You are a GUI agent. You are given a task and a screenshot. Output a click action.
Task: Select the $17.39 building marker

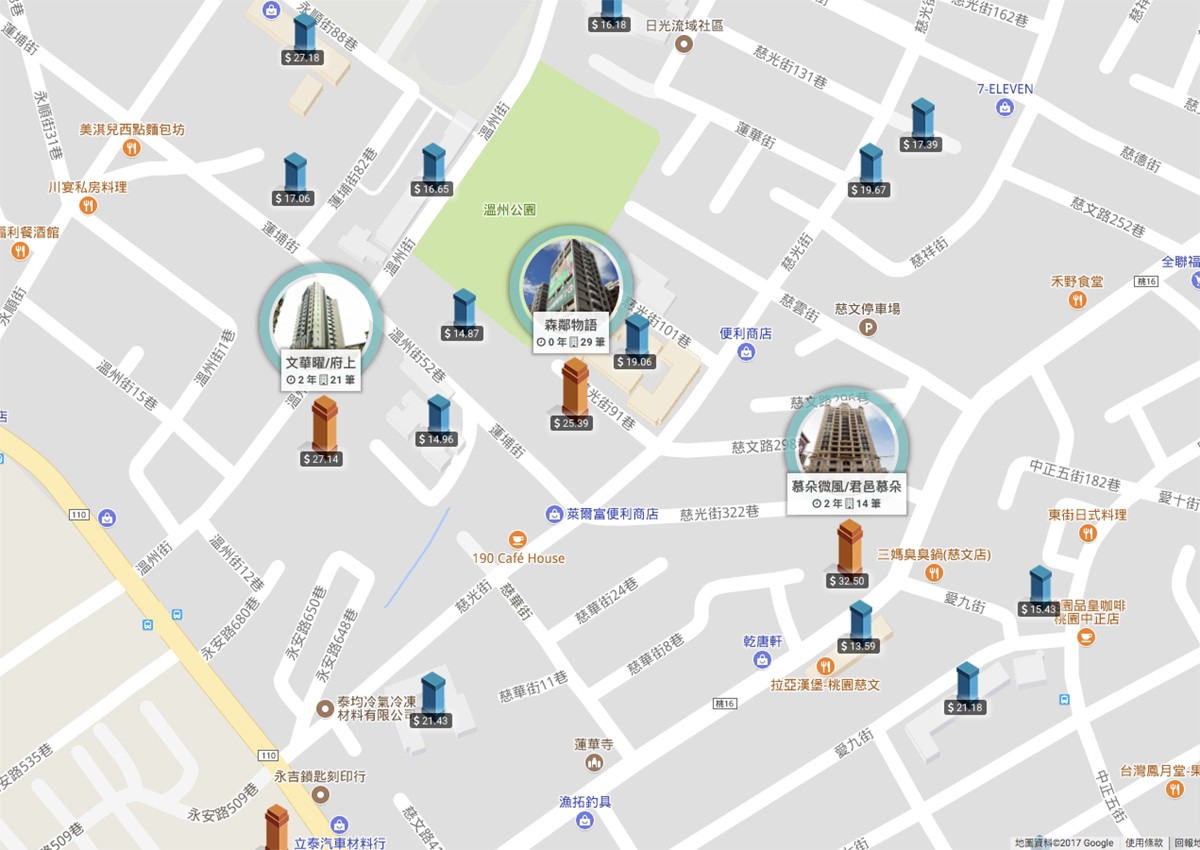pyautogui.click(x=921, y=126)
